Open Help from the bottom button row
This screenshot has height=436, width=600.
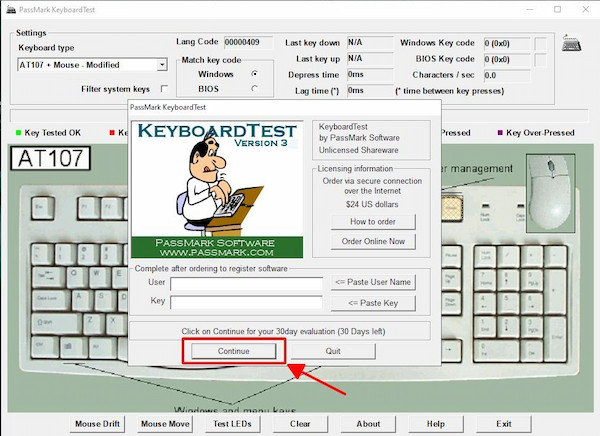click(x=436, y=424)
